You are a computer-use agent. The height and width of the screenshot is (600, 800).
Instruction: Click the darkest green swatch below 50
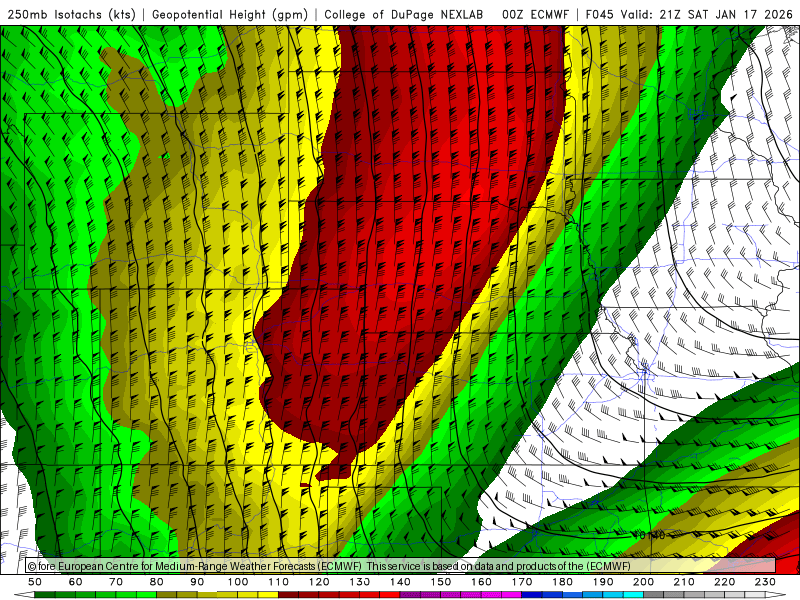(45, 595)
